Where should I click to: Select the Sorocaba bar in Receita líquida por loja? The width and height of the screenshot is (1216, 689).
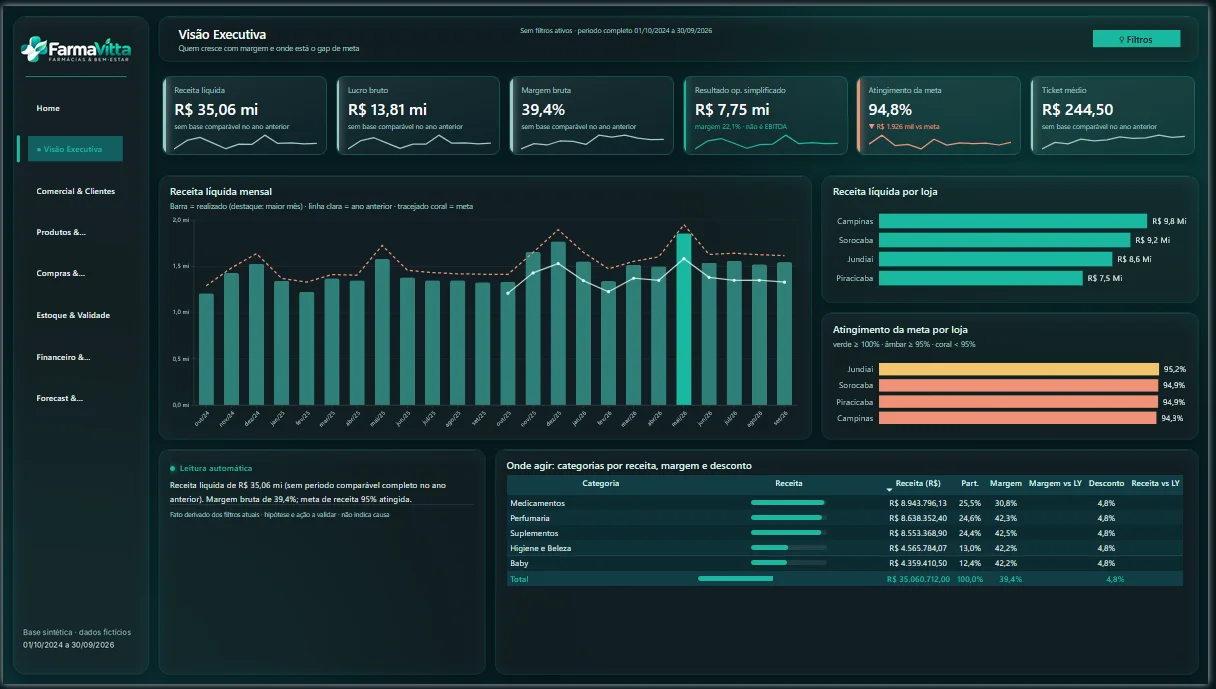point(1005,240)
